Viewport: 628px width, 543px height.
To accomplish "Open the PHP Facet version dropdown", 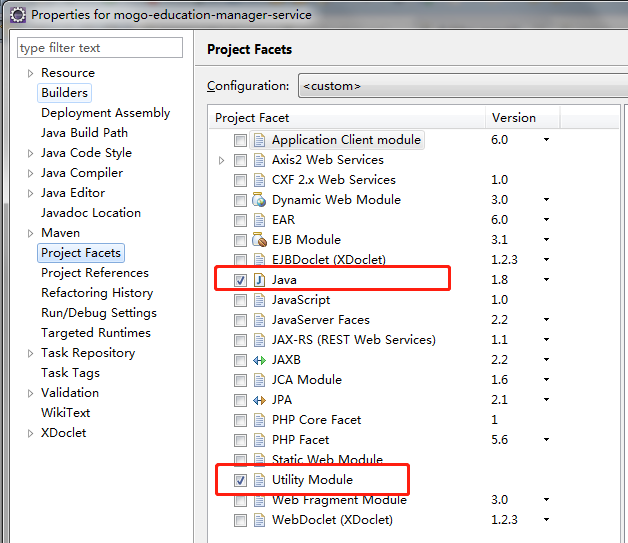I will click(x=546, y=440).
